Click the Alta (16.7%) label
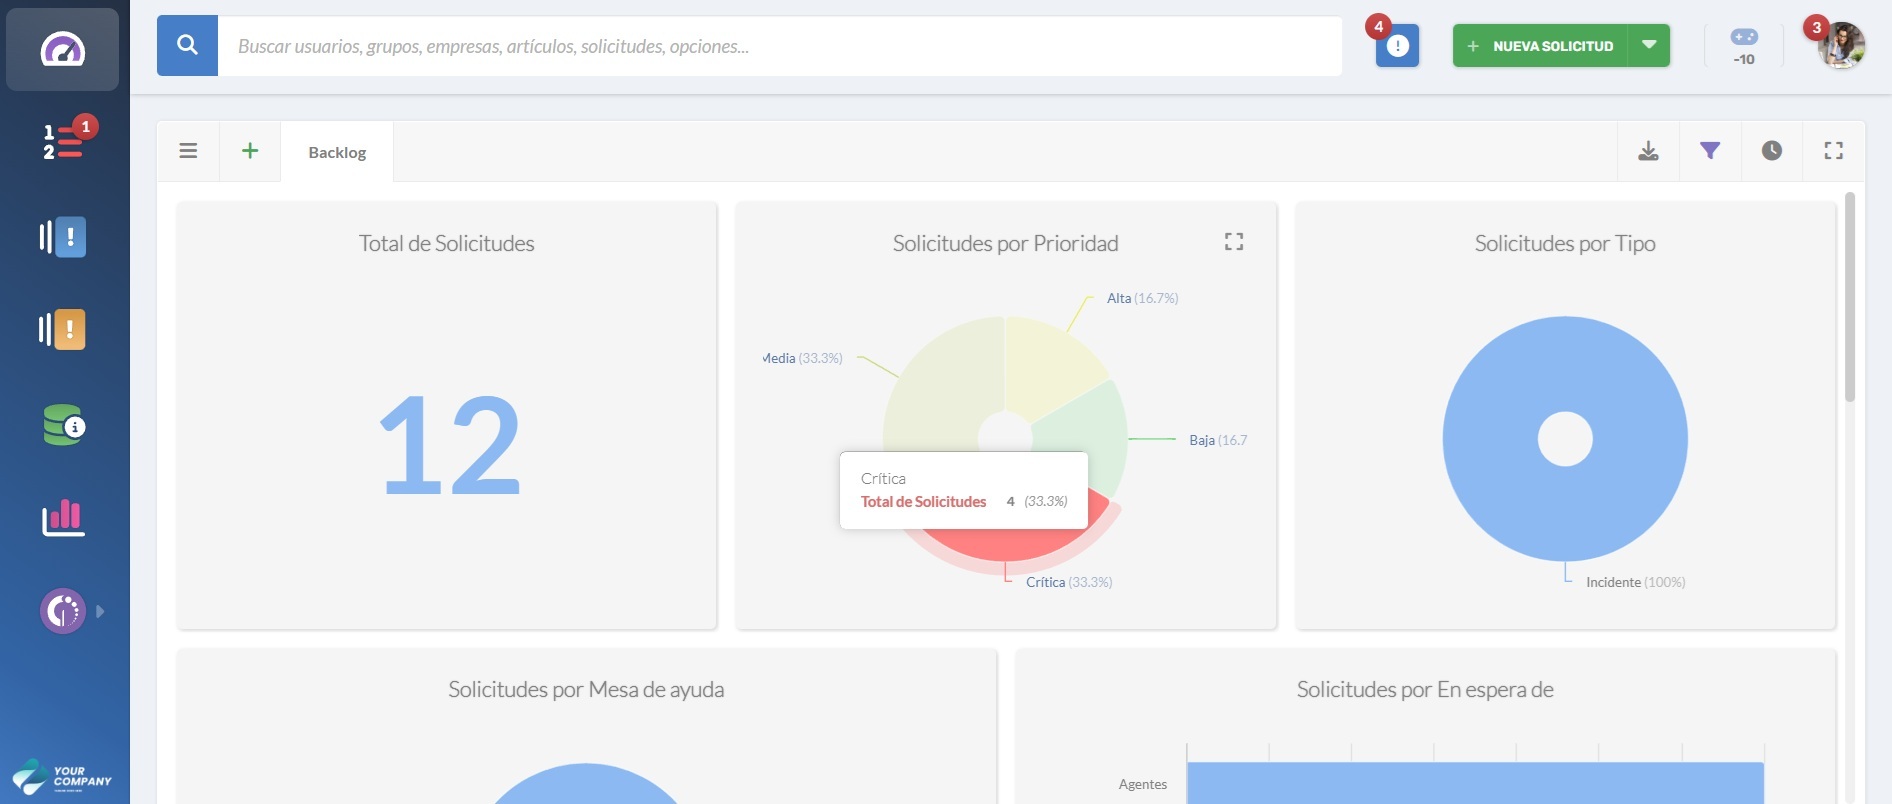This screenshot has width=1892, height=804. point(1142,298)
